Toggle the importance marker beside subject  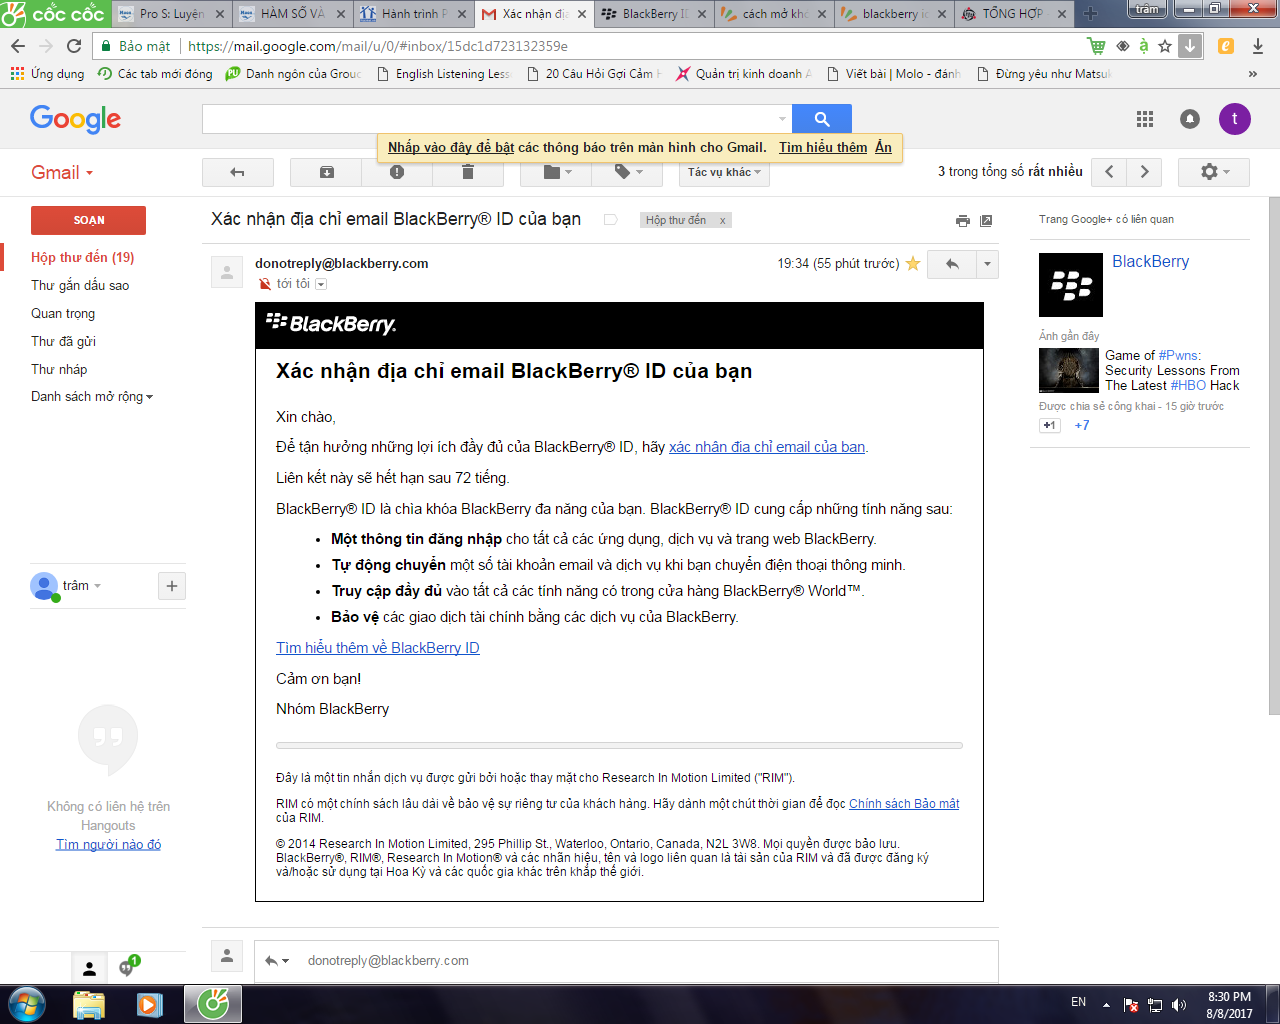click(610, 220)
